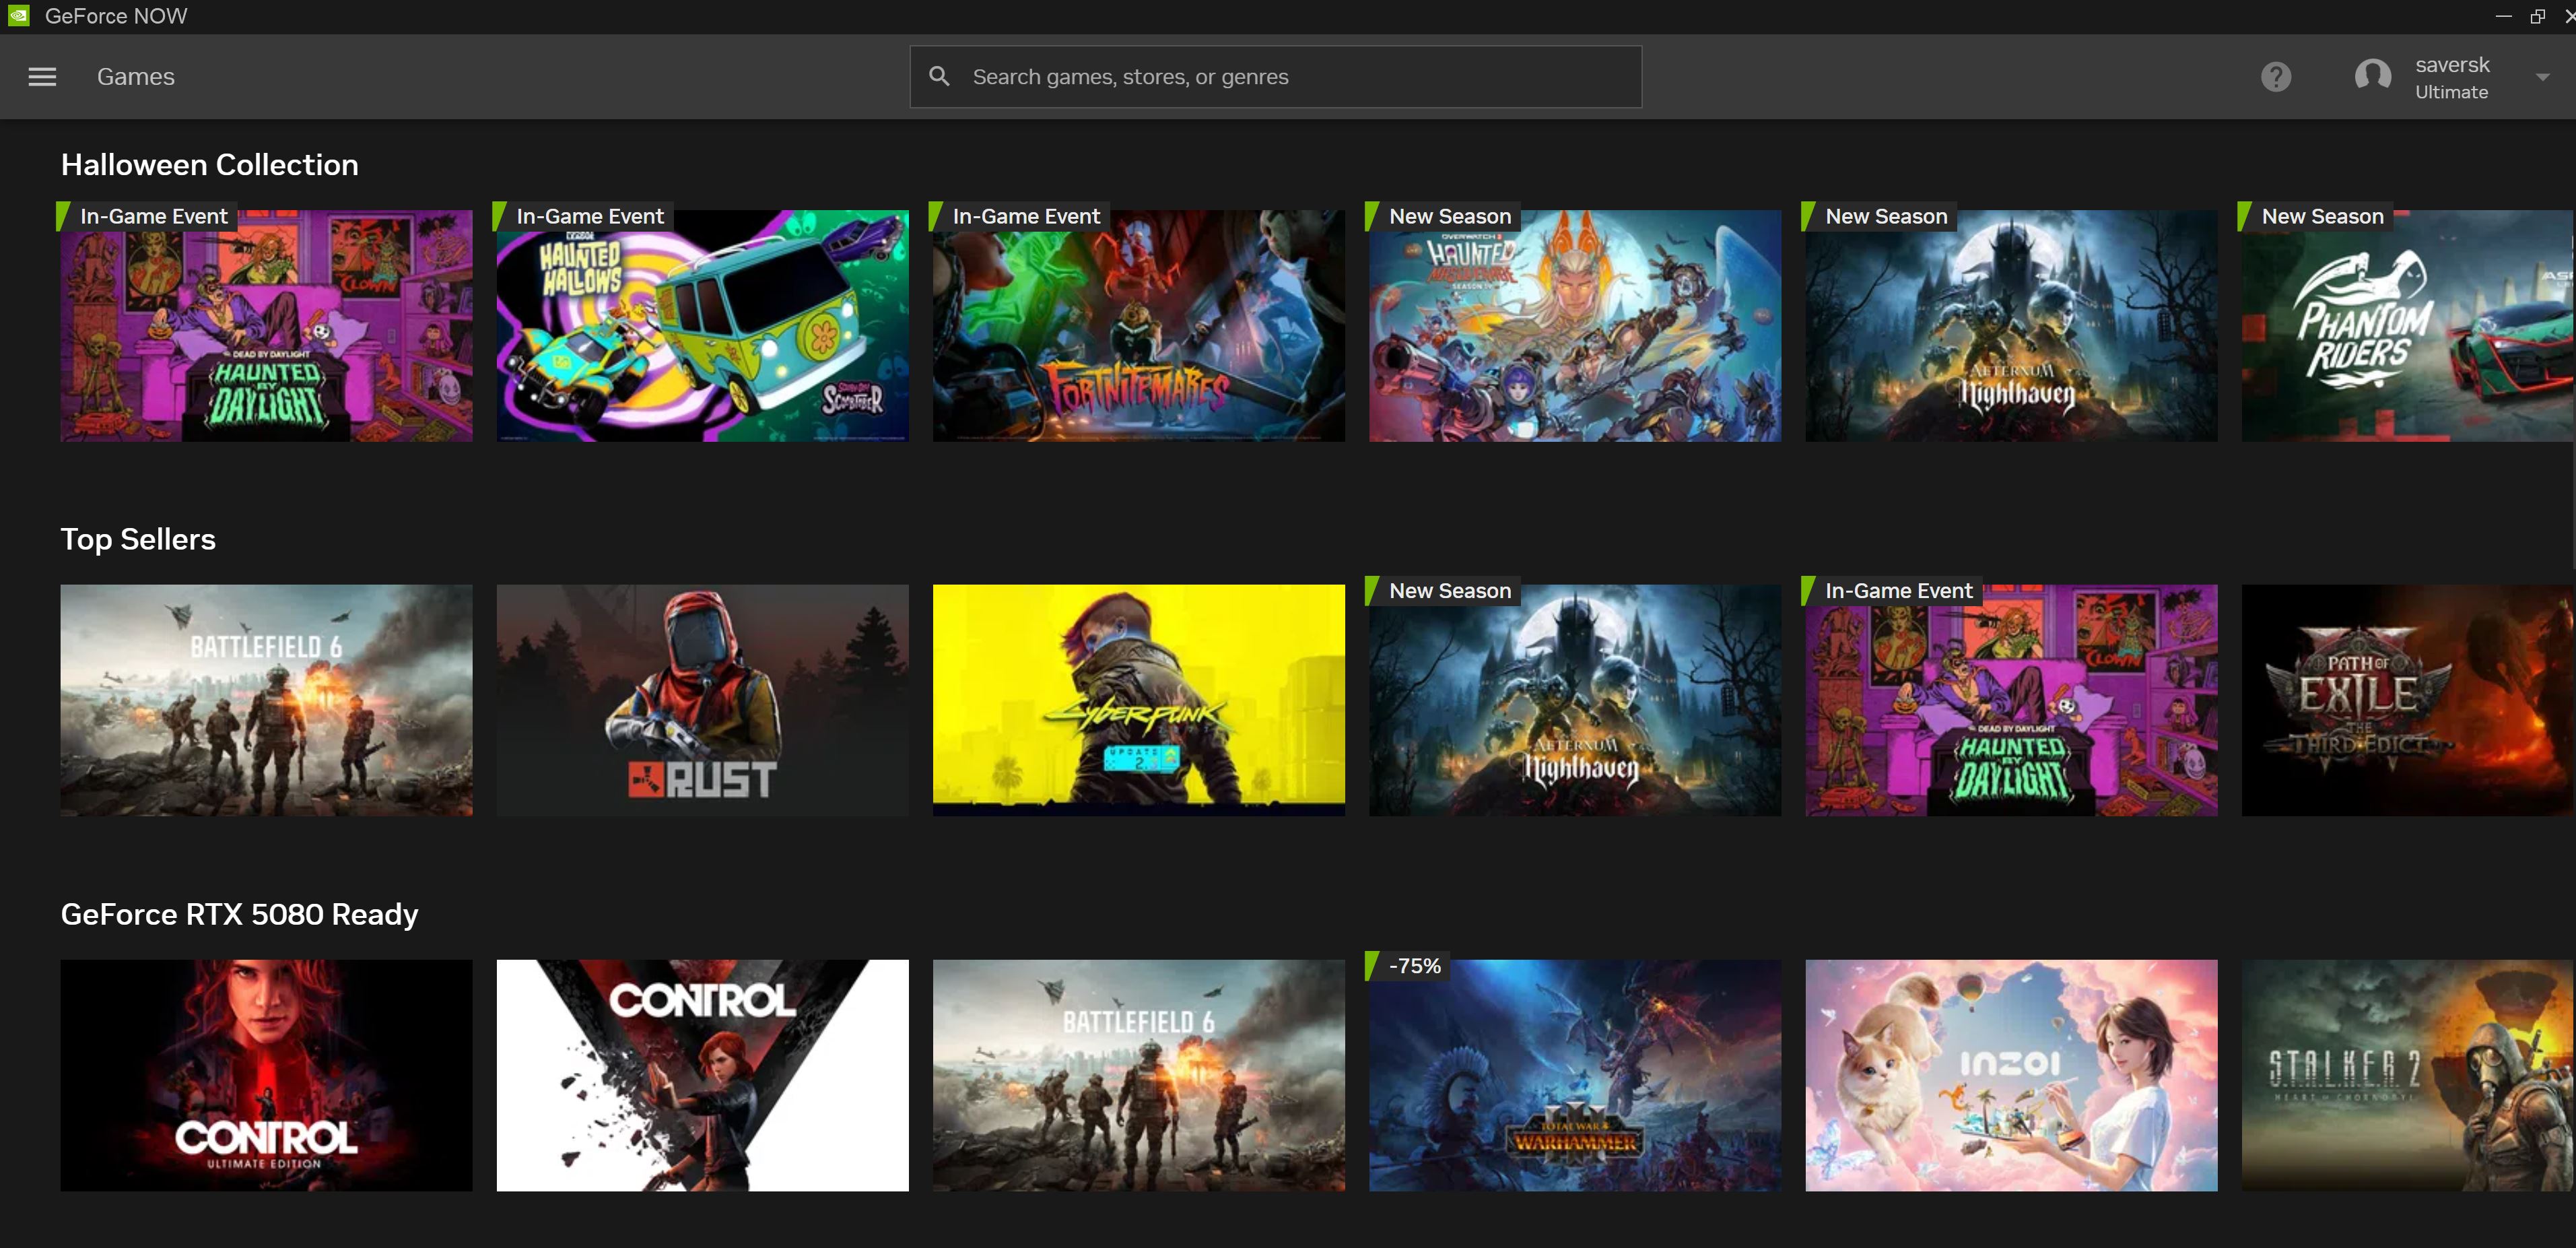Open Cyberpunk 2077 in Top Sellers
The image size is (2576, 1248).
coord(1138,700)
